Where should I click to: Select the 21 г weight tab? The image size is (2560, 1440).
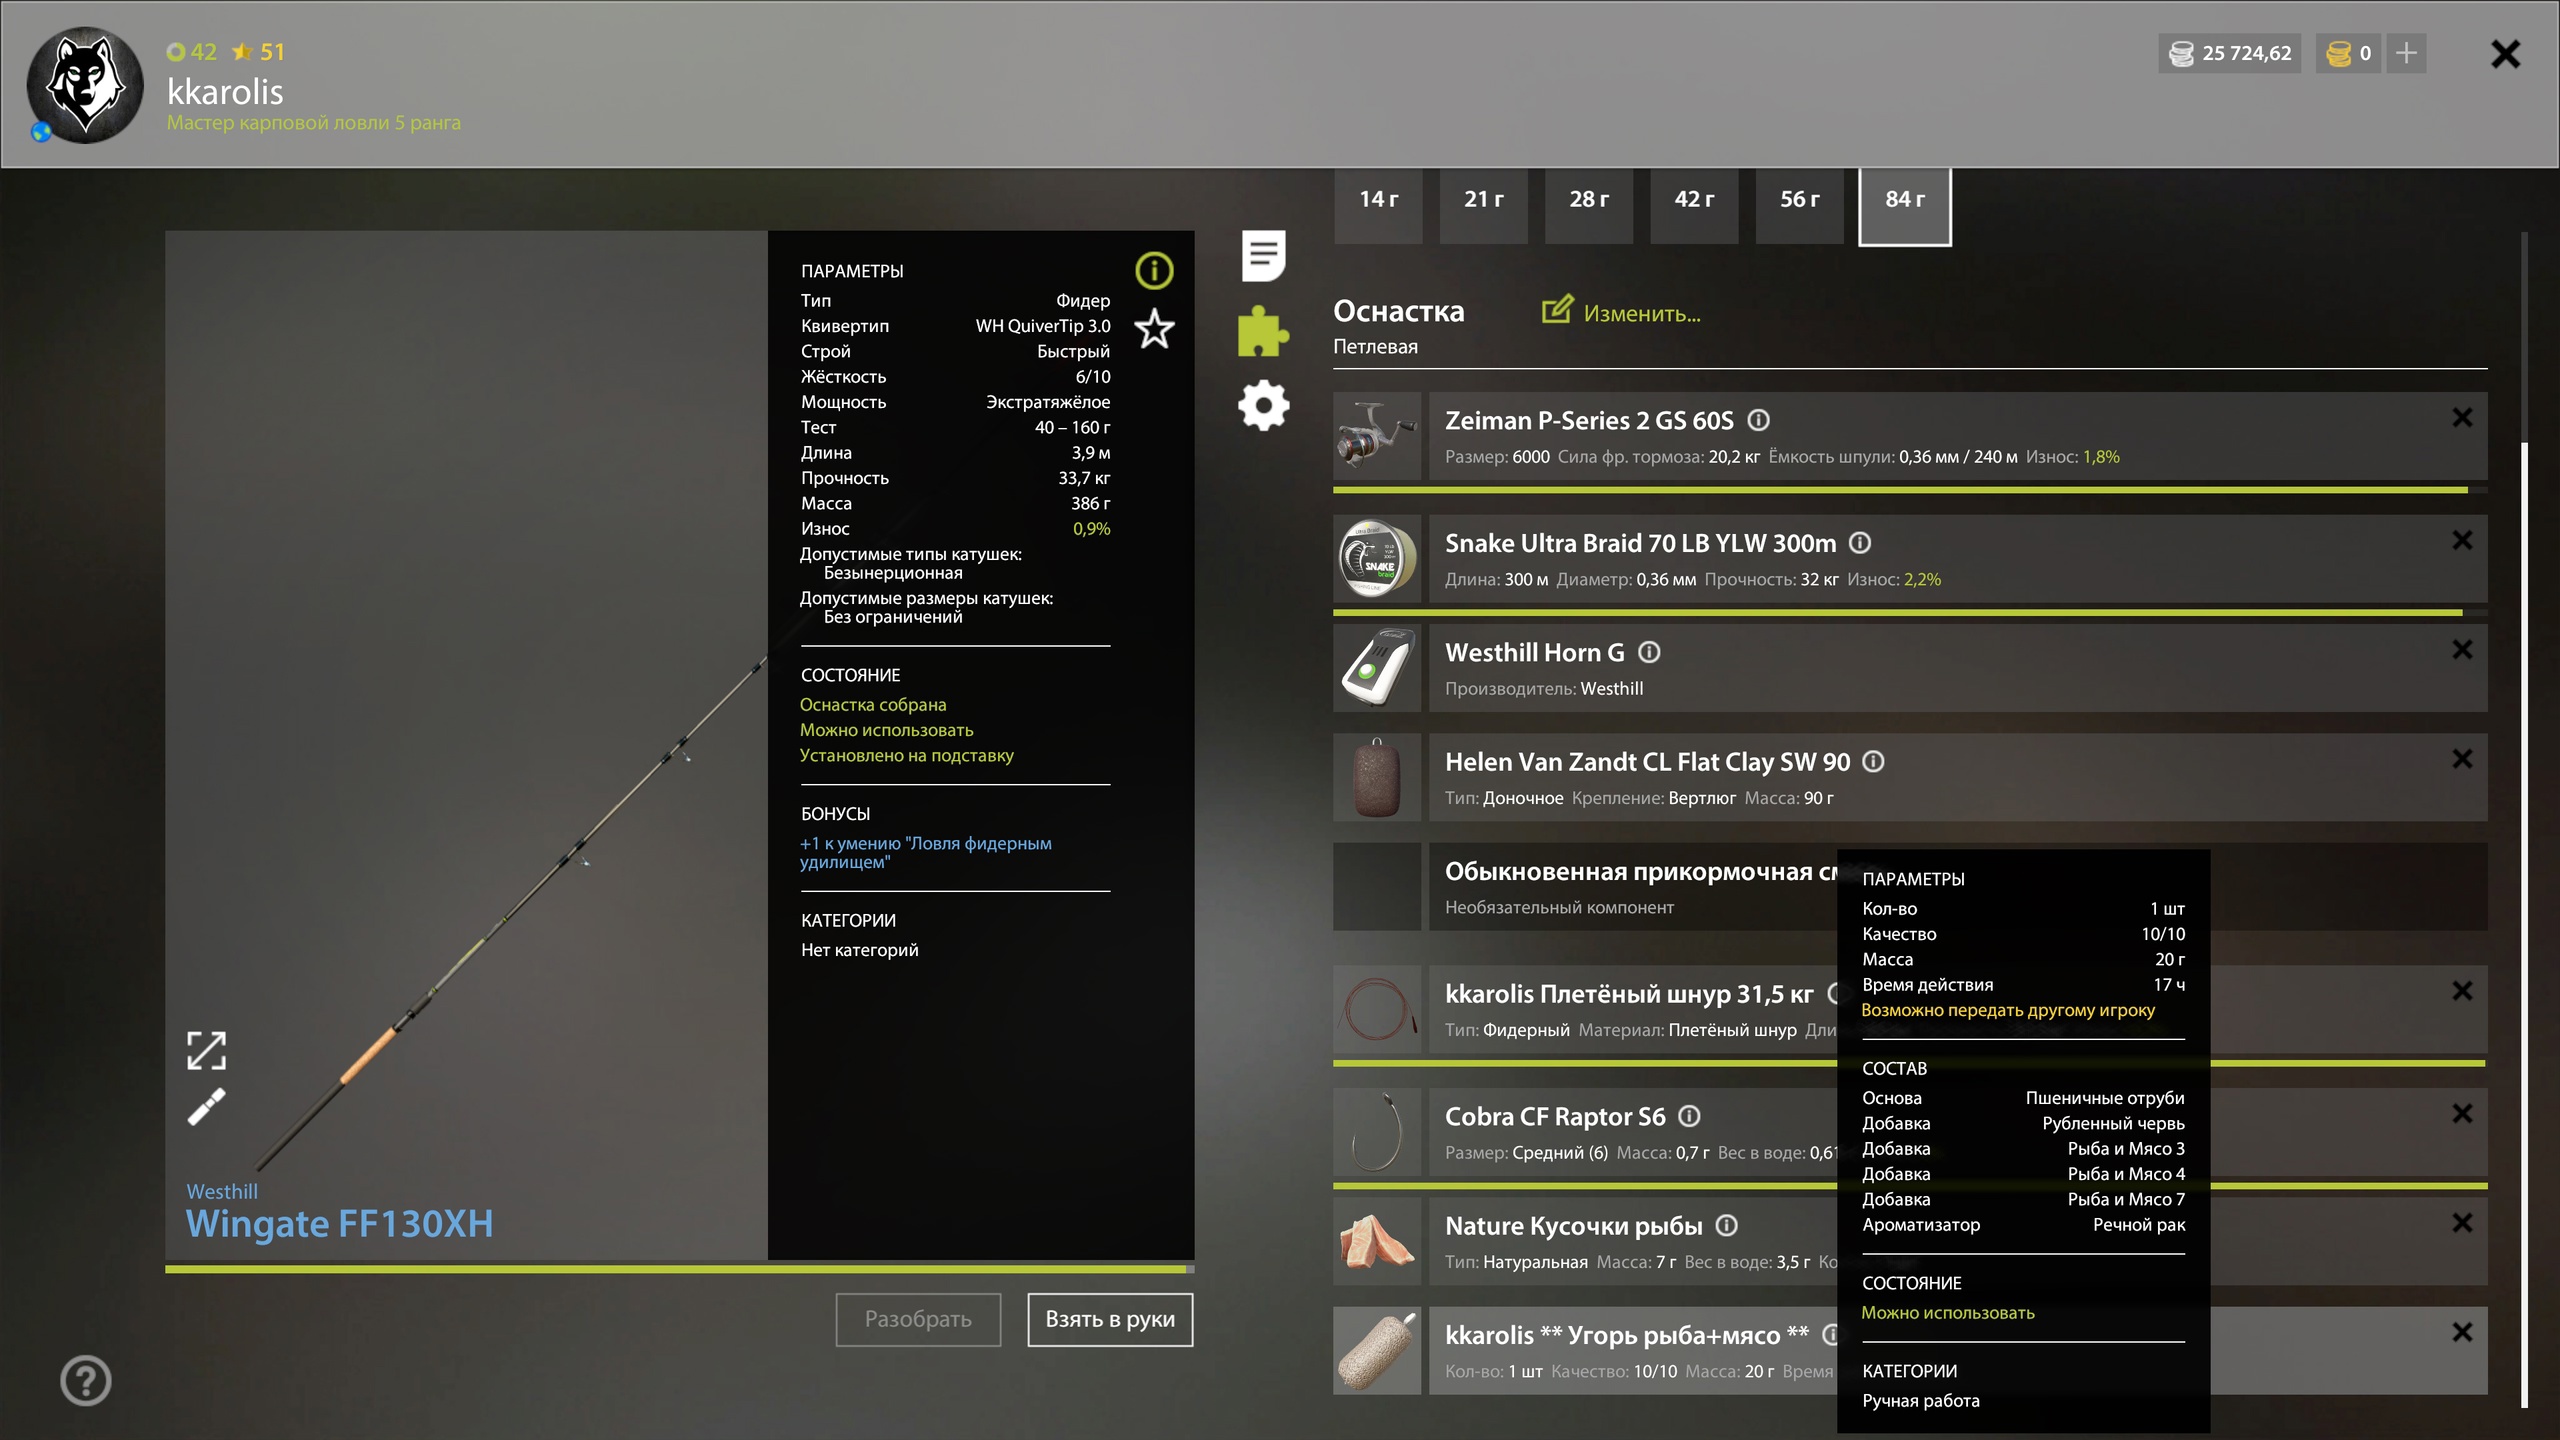click(1483, 205)
